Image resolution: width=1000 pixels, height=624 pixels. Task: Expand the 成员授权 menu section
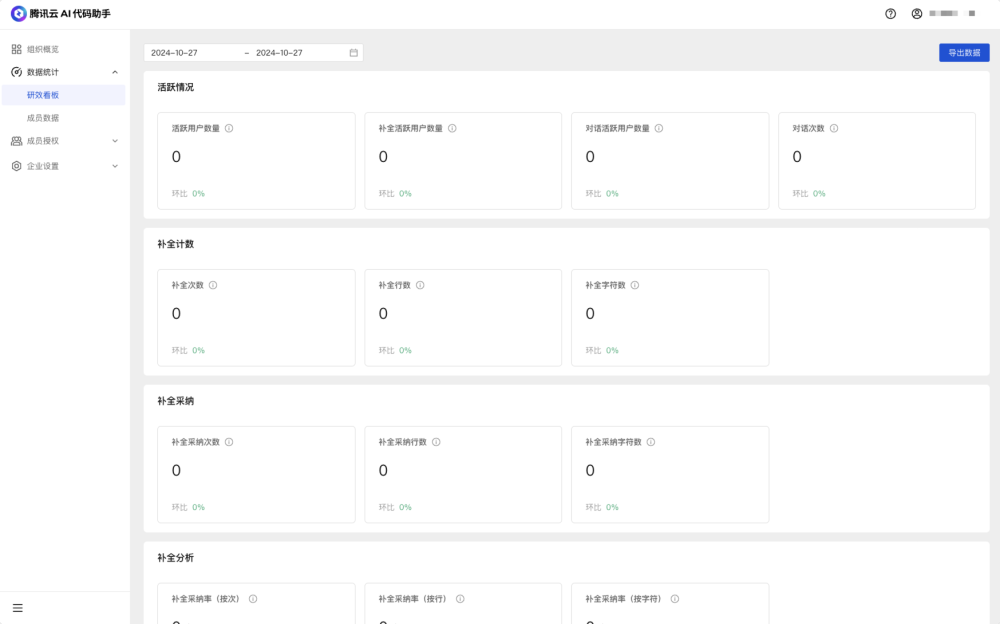pyautogui.click(x=114, y=141)
